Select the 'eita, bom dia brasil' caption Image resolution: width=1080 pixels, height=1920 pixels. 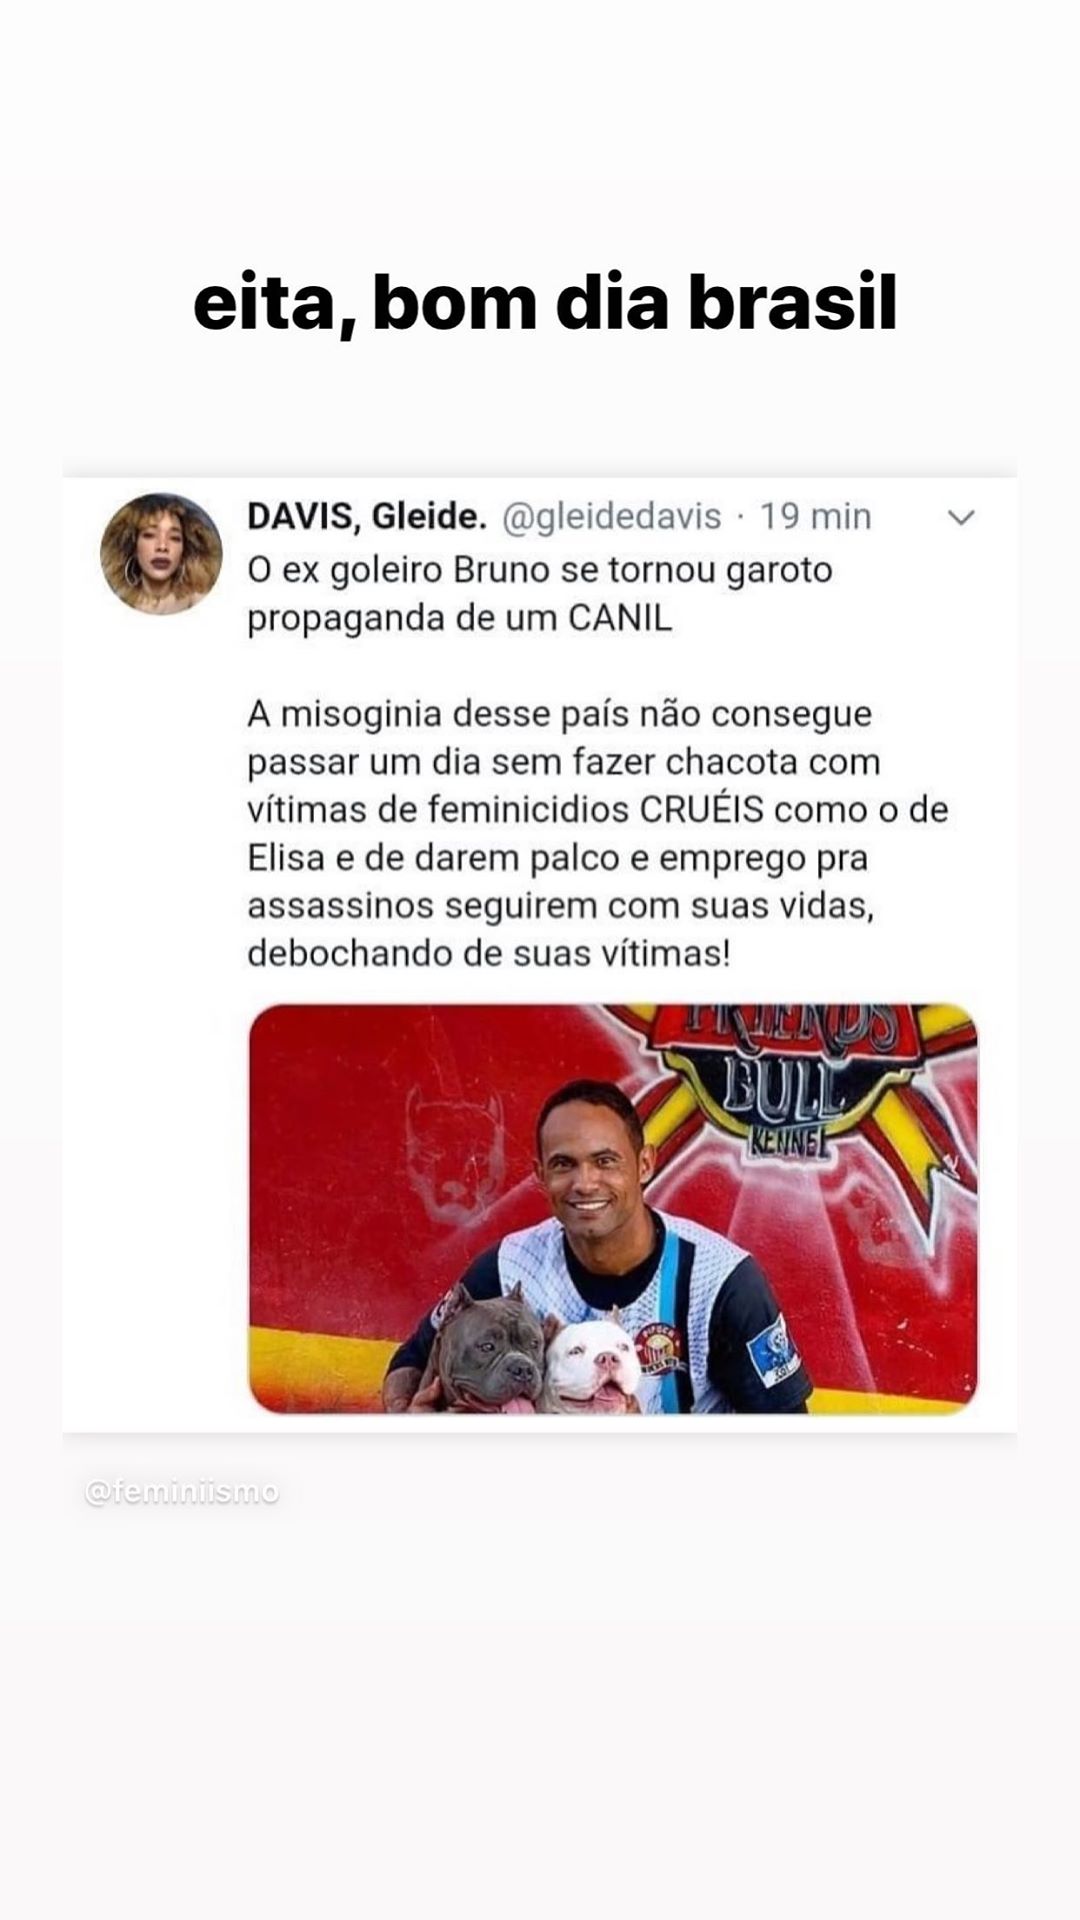click(x=545, y=304)
